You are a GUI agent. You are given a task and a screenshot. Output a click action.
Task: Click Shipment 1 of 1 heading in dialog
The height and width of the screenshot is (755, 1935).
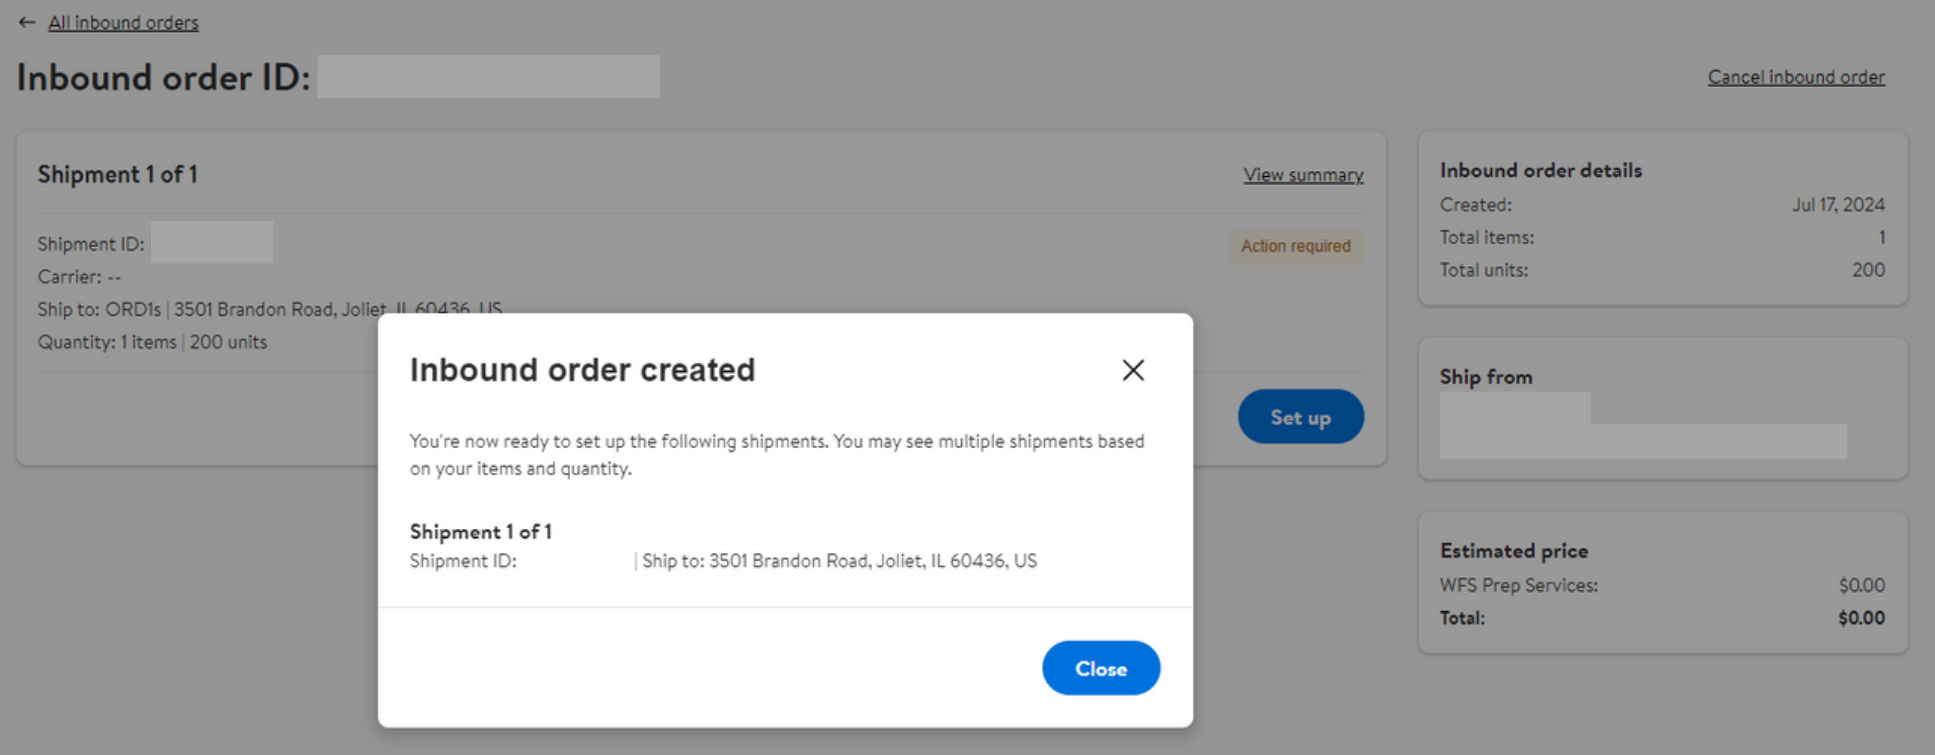[480, 531]
